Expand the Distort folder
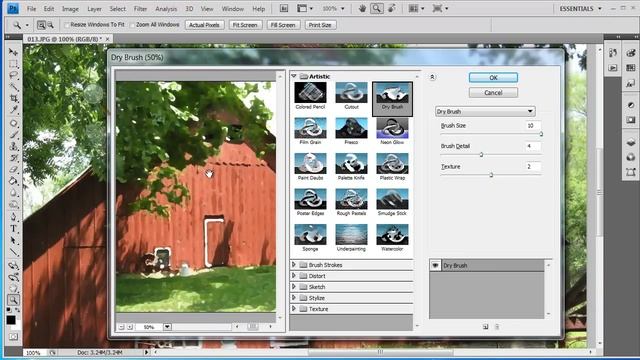Screen dimensions: 640x360 tap(294, 276)
